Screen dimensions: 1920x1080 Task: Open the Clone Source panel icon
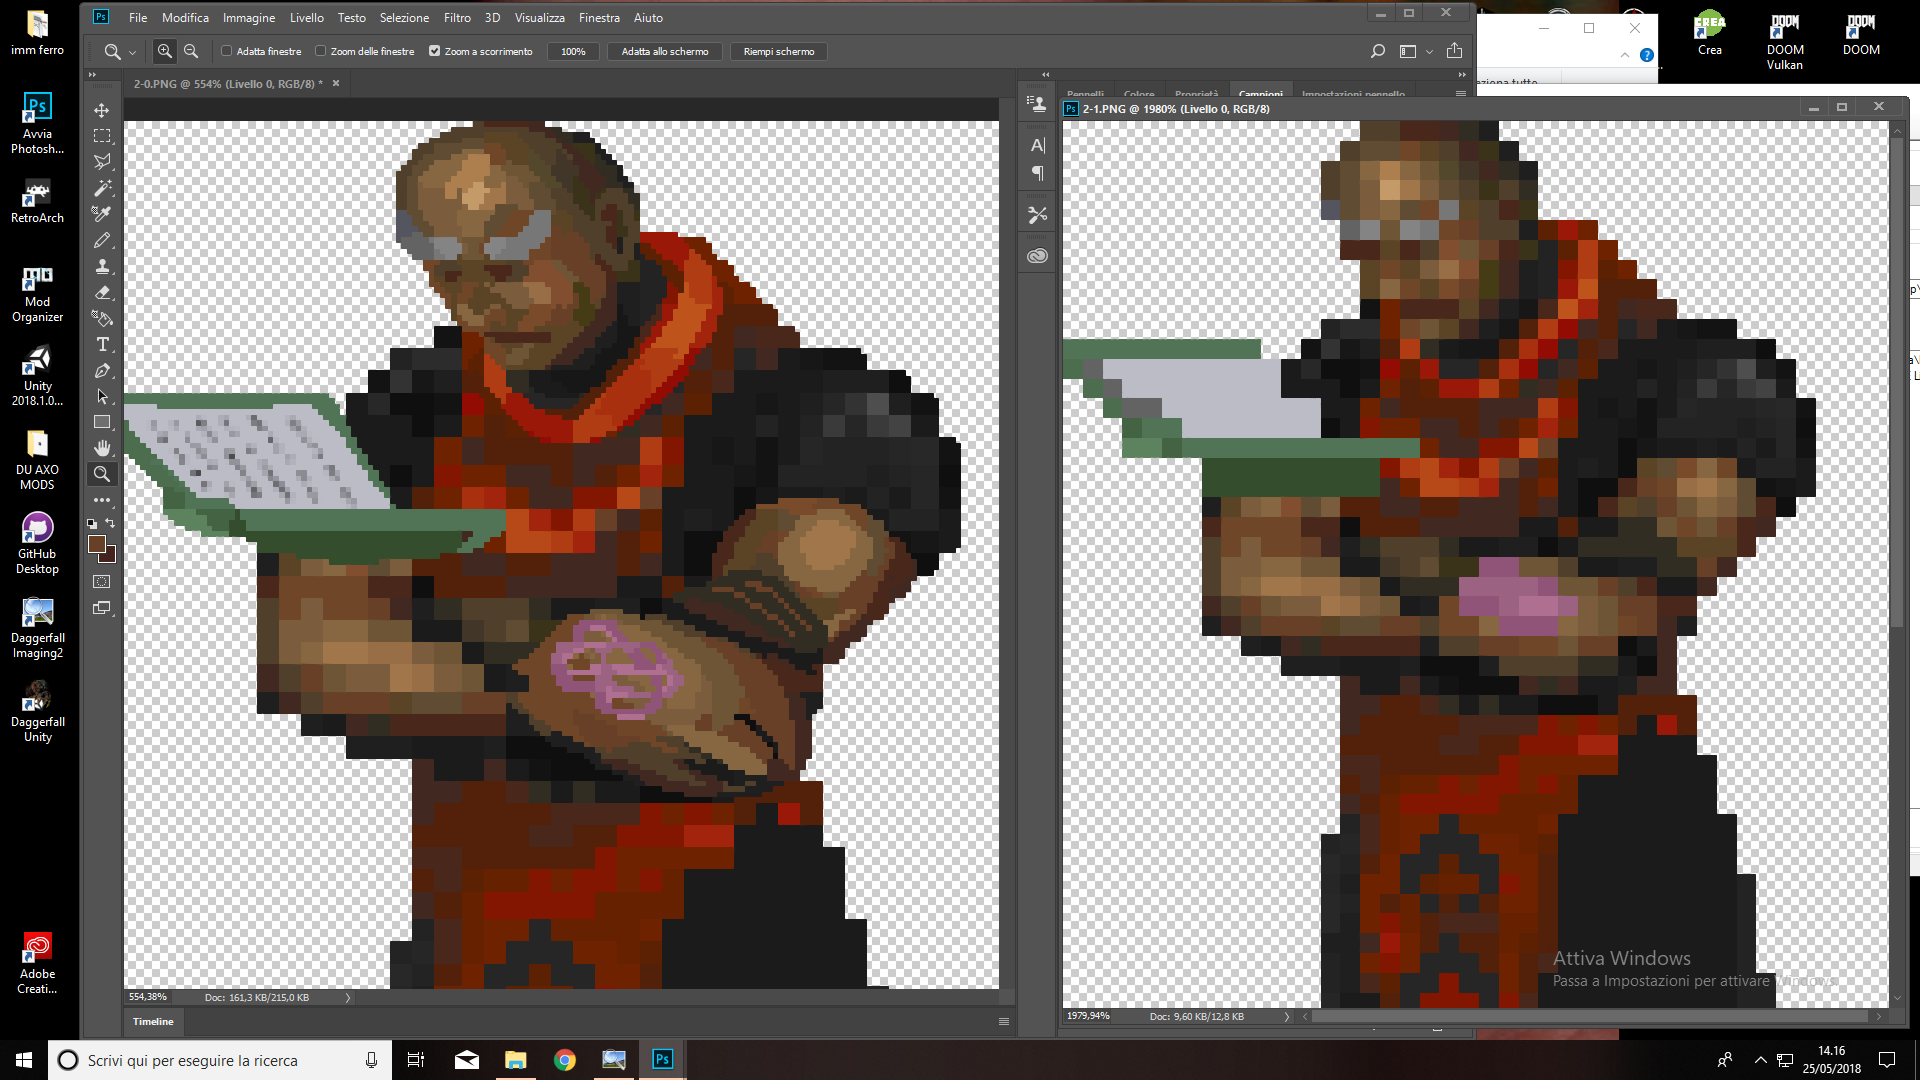pyautogui.click(x=1037, y=103)
